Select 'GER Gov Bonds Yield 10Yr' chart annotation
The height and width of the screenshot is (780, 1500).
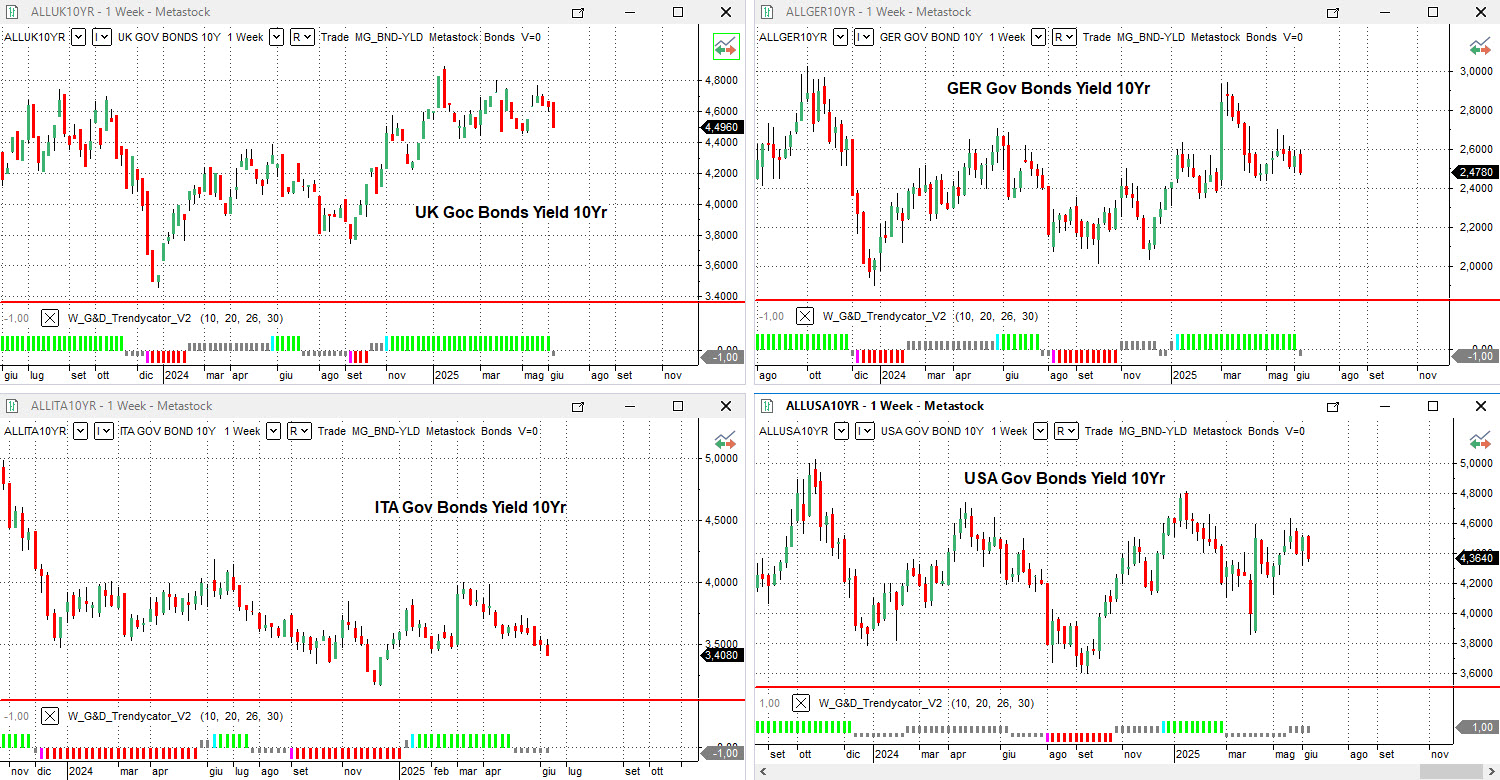pos(1048,88)
